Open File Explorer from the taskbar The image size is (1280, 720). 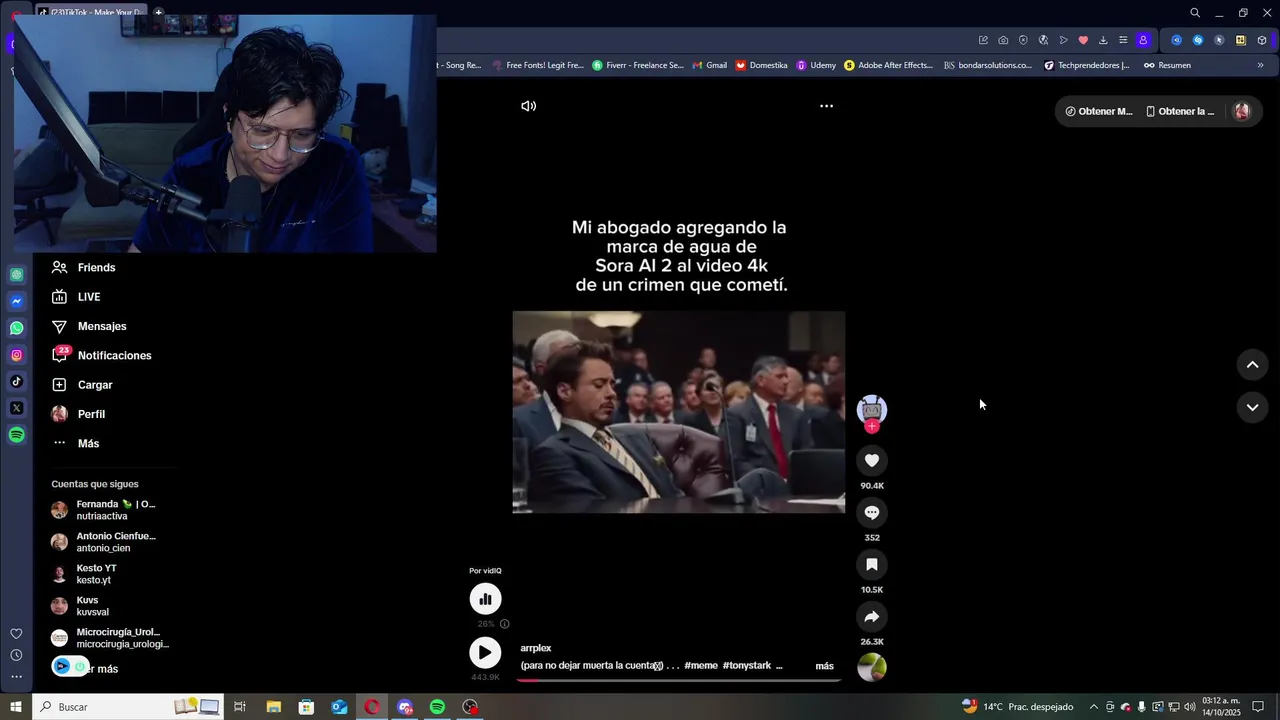coord(274,707)
